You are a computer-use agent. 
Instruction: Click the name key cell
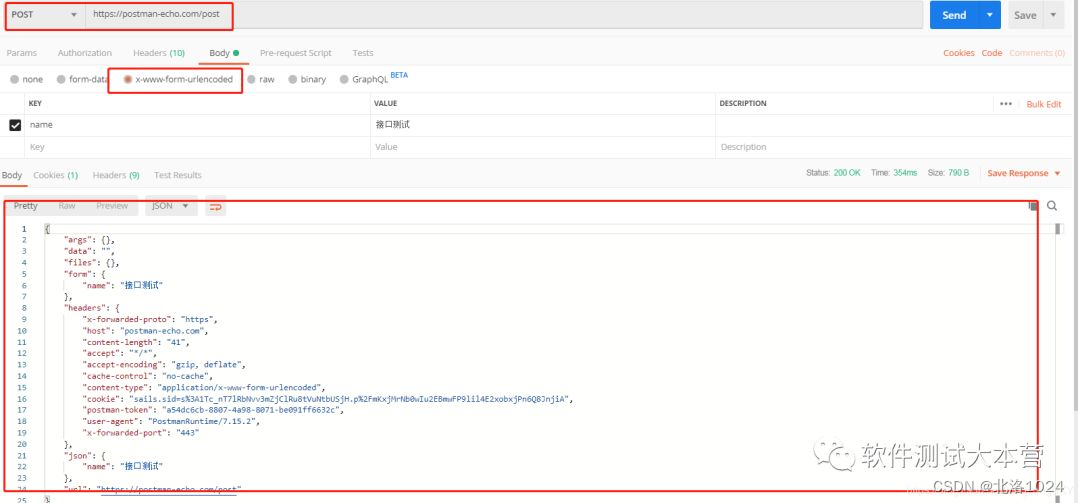coord(196,125)
